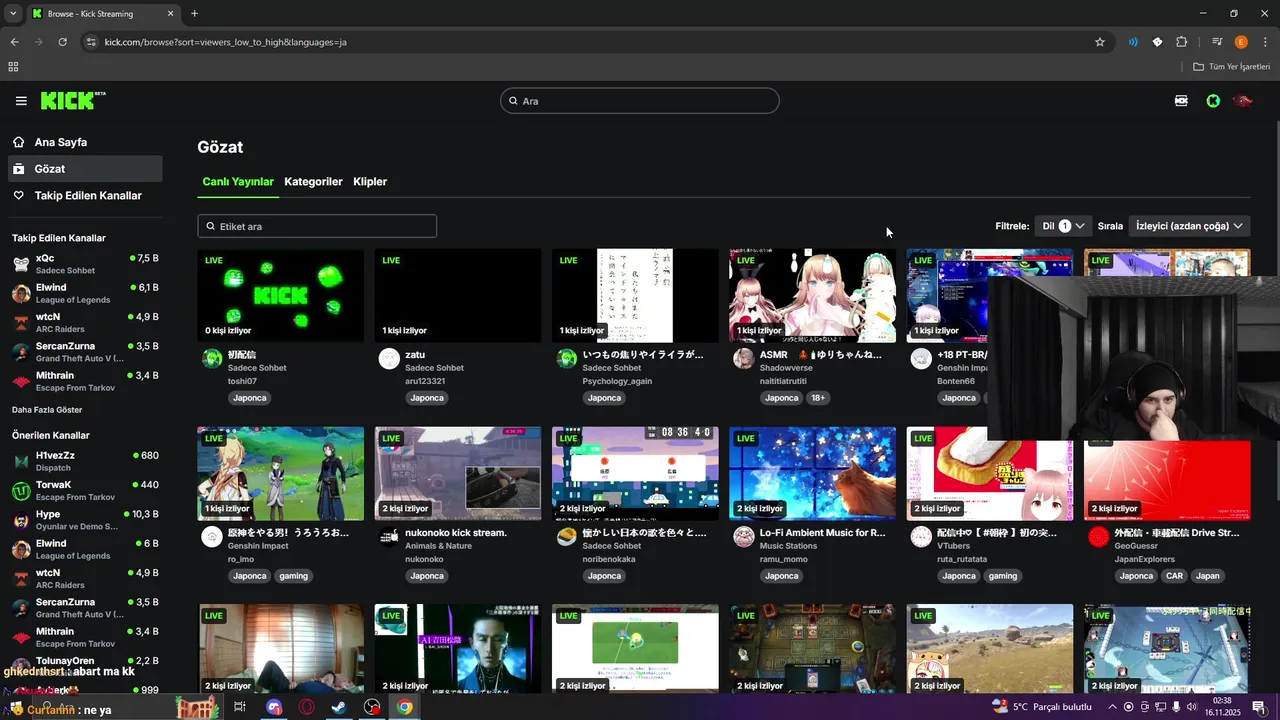The height and width of the screenshot is (720, 1280).
Task: Open the user profile avatar in header
Action: pos(1243,101)
